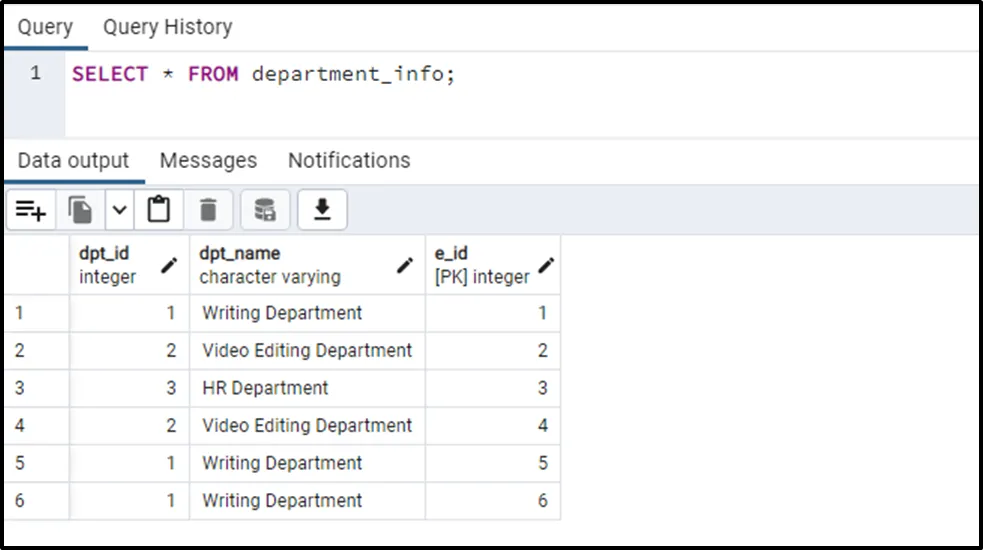Open the Notifications tab
Screen dimensions: 983x550
(349, 160)
